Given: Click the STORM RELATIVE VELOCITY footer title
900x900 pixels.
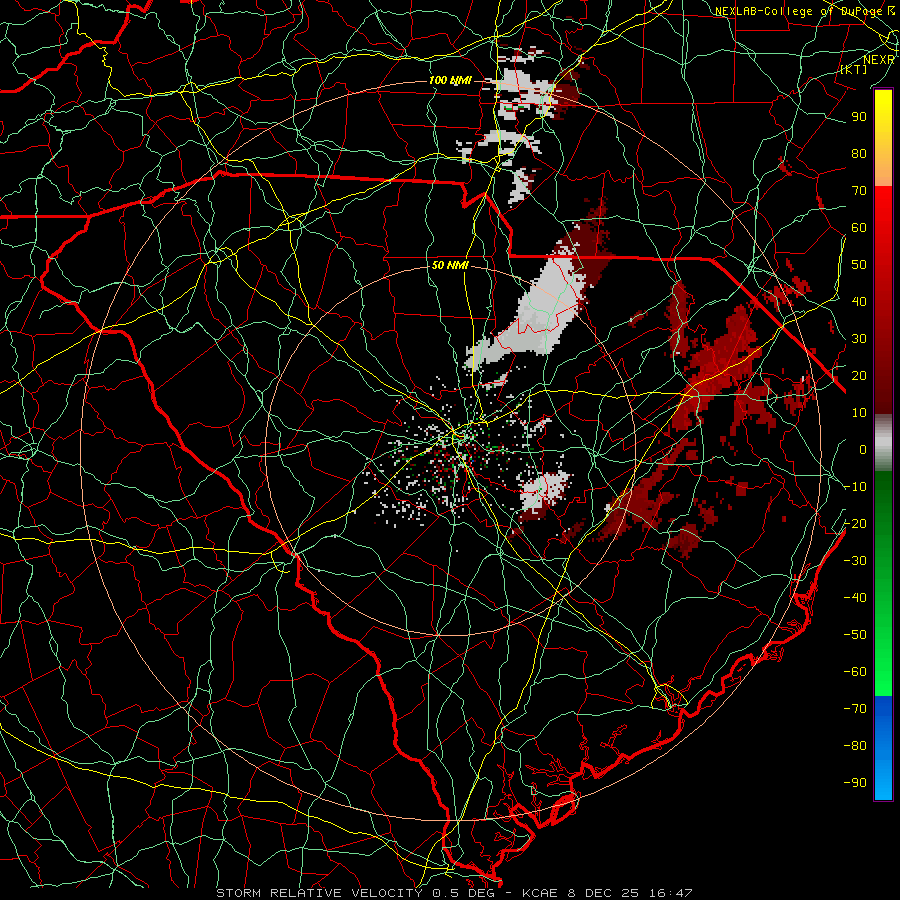Looking at the screenshot, I should pyautogui.click(x=318, y=893).
